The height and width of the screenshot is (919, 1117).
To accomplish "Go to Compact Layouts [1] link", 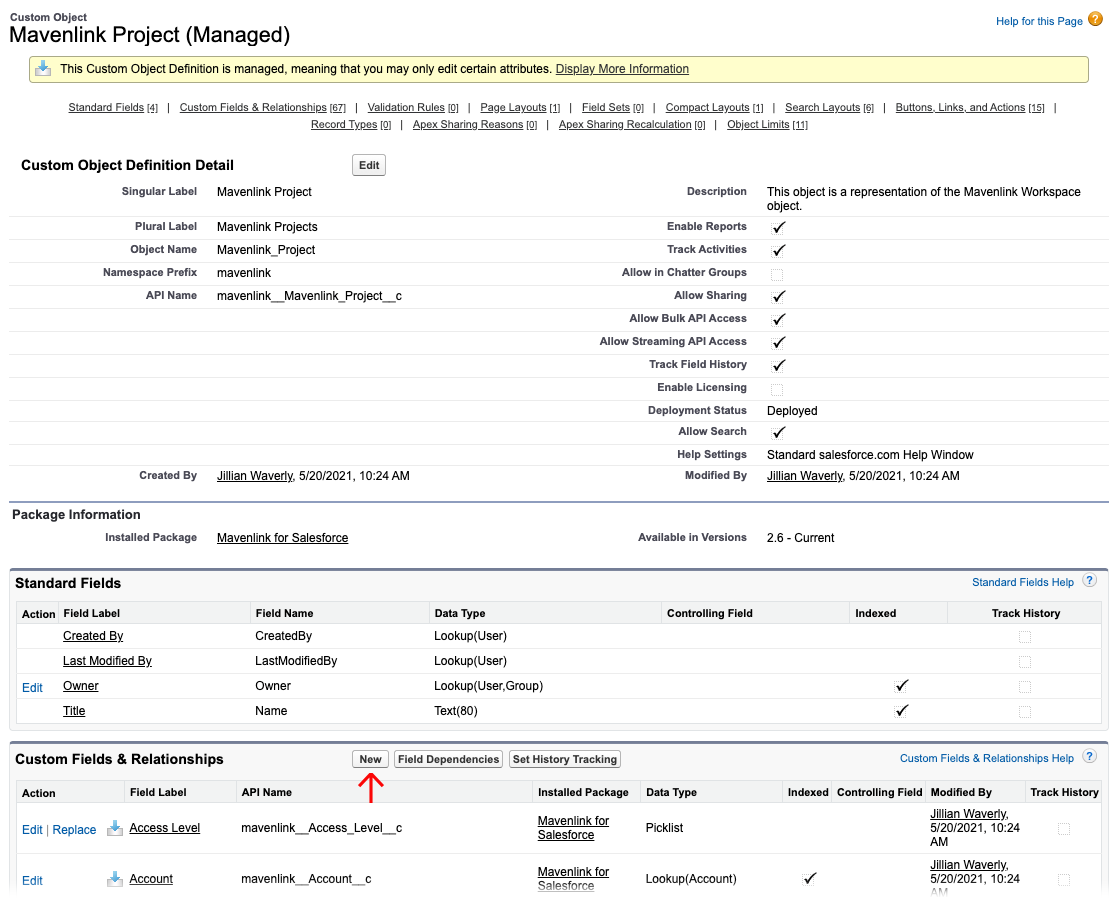I will coord(714,108).
